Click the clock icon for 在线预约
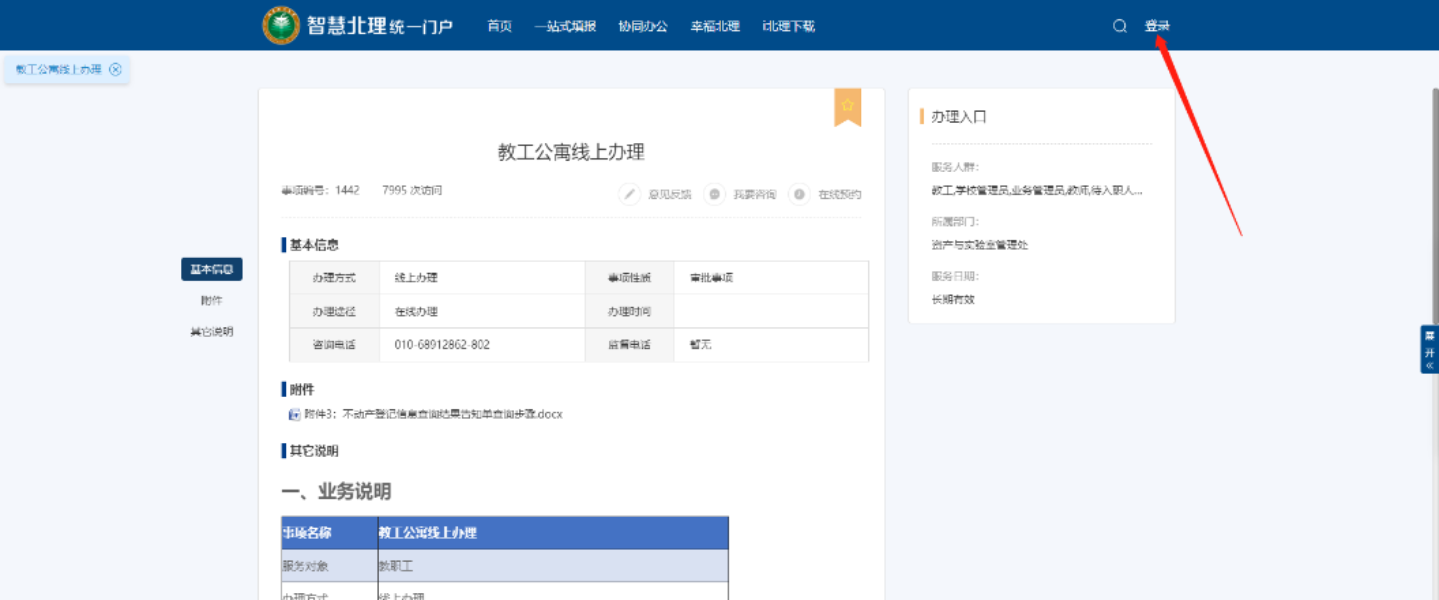The height and width of the screenshot is (600, 1439). (799, 194)
